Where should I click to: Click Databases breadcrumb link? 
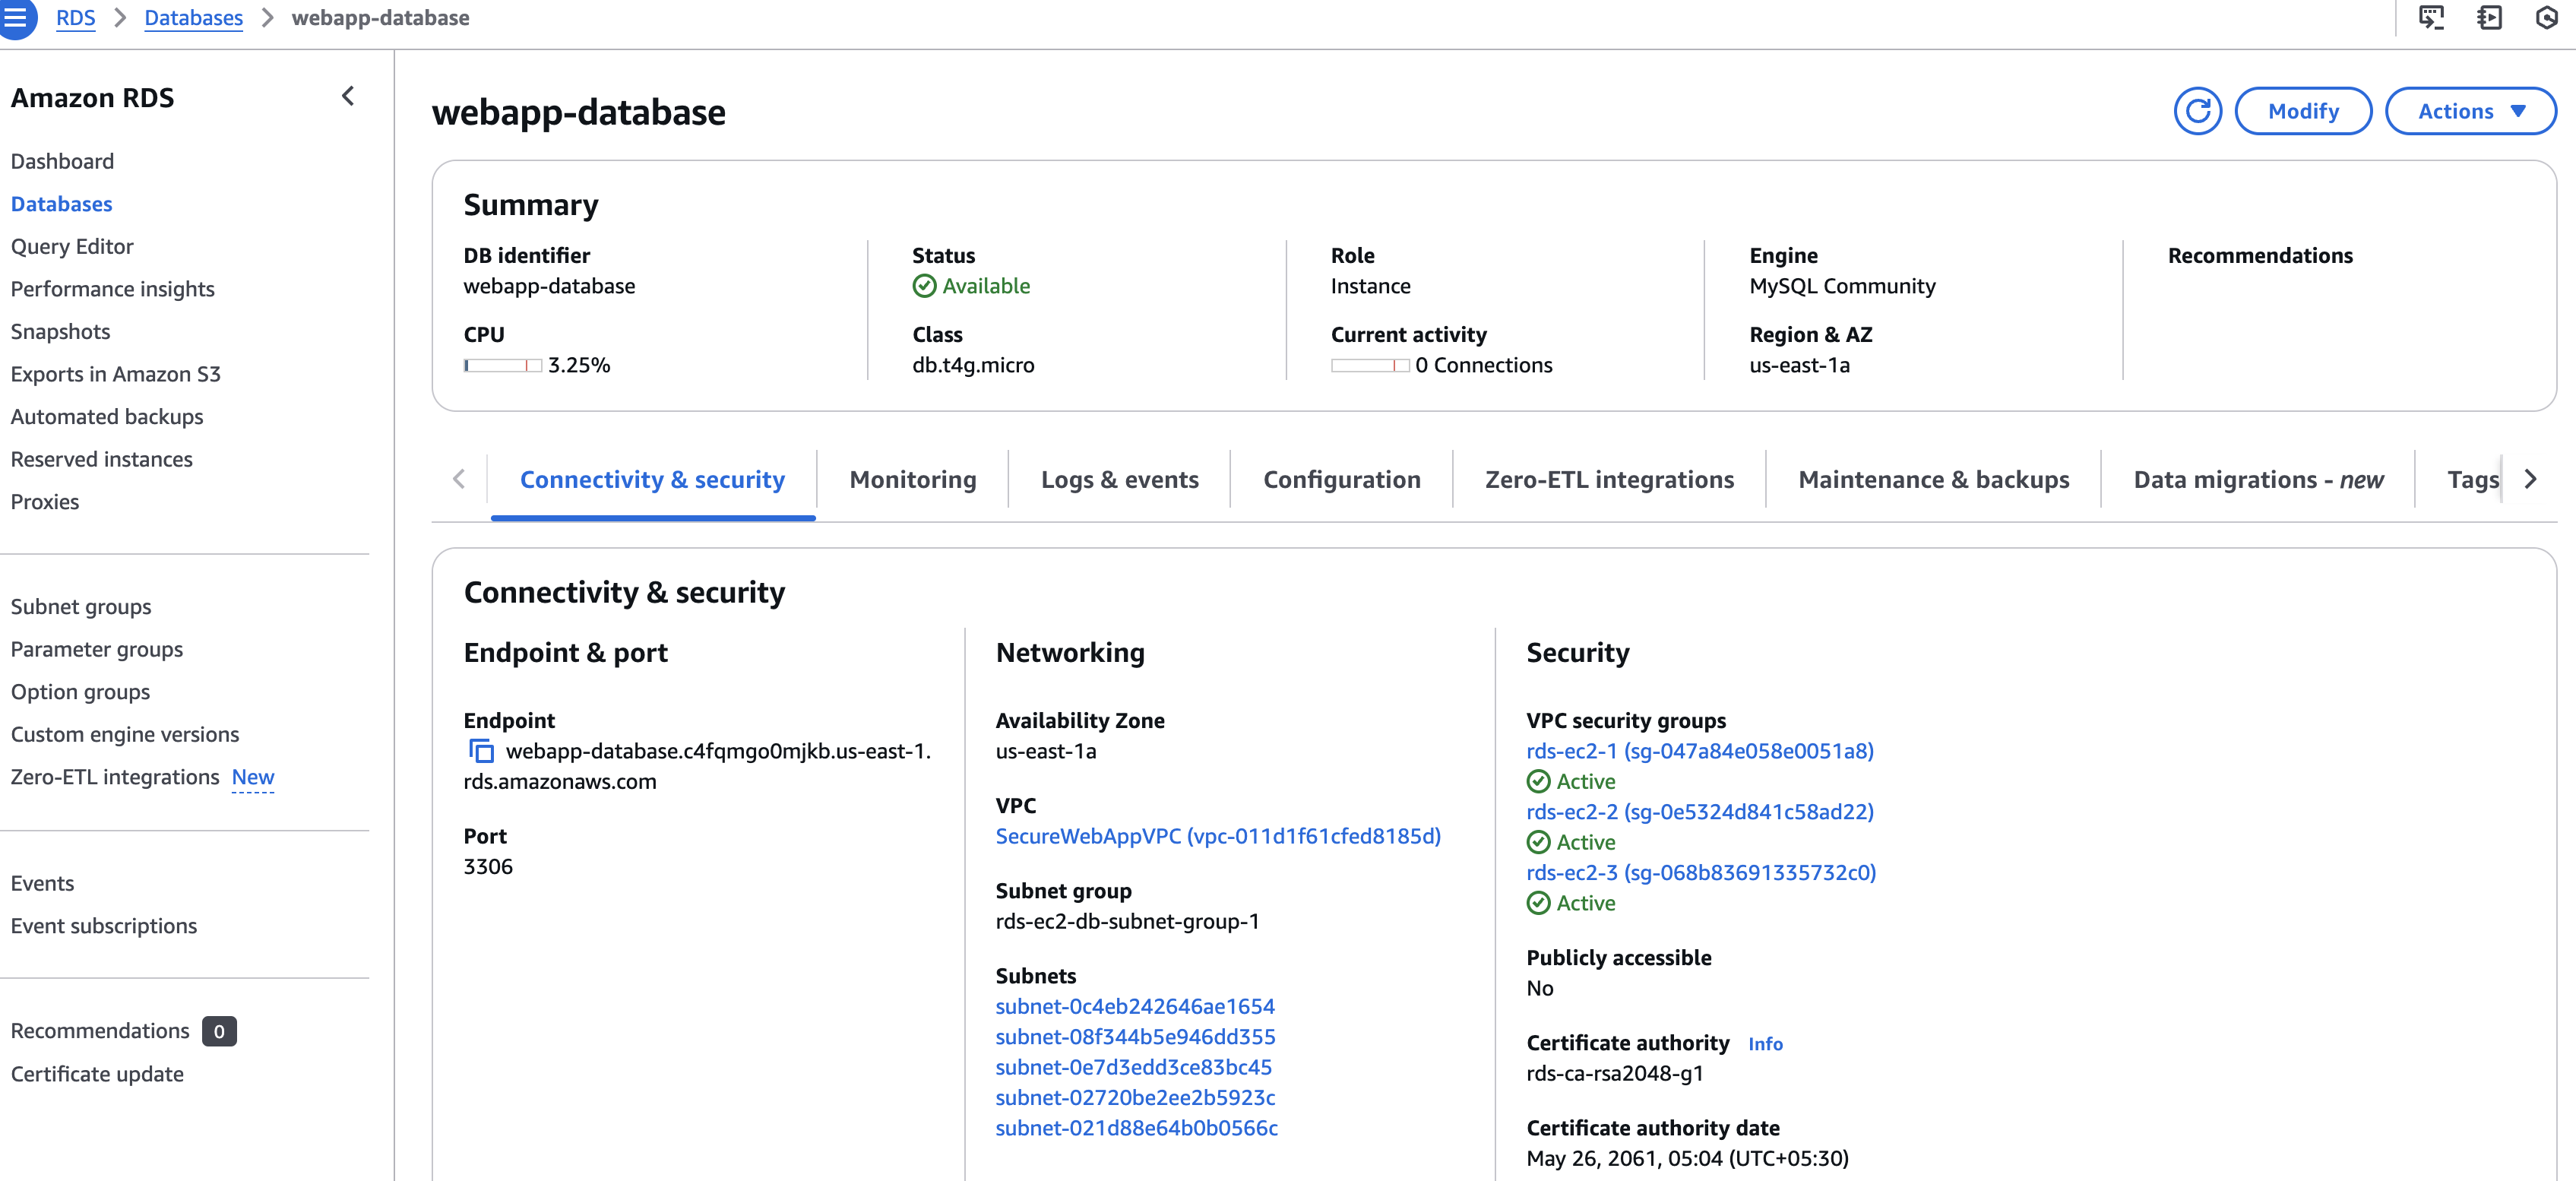[193, 17]
